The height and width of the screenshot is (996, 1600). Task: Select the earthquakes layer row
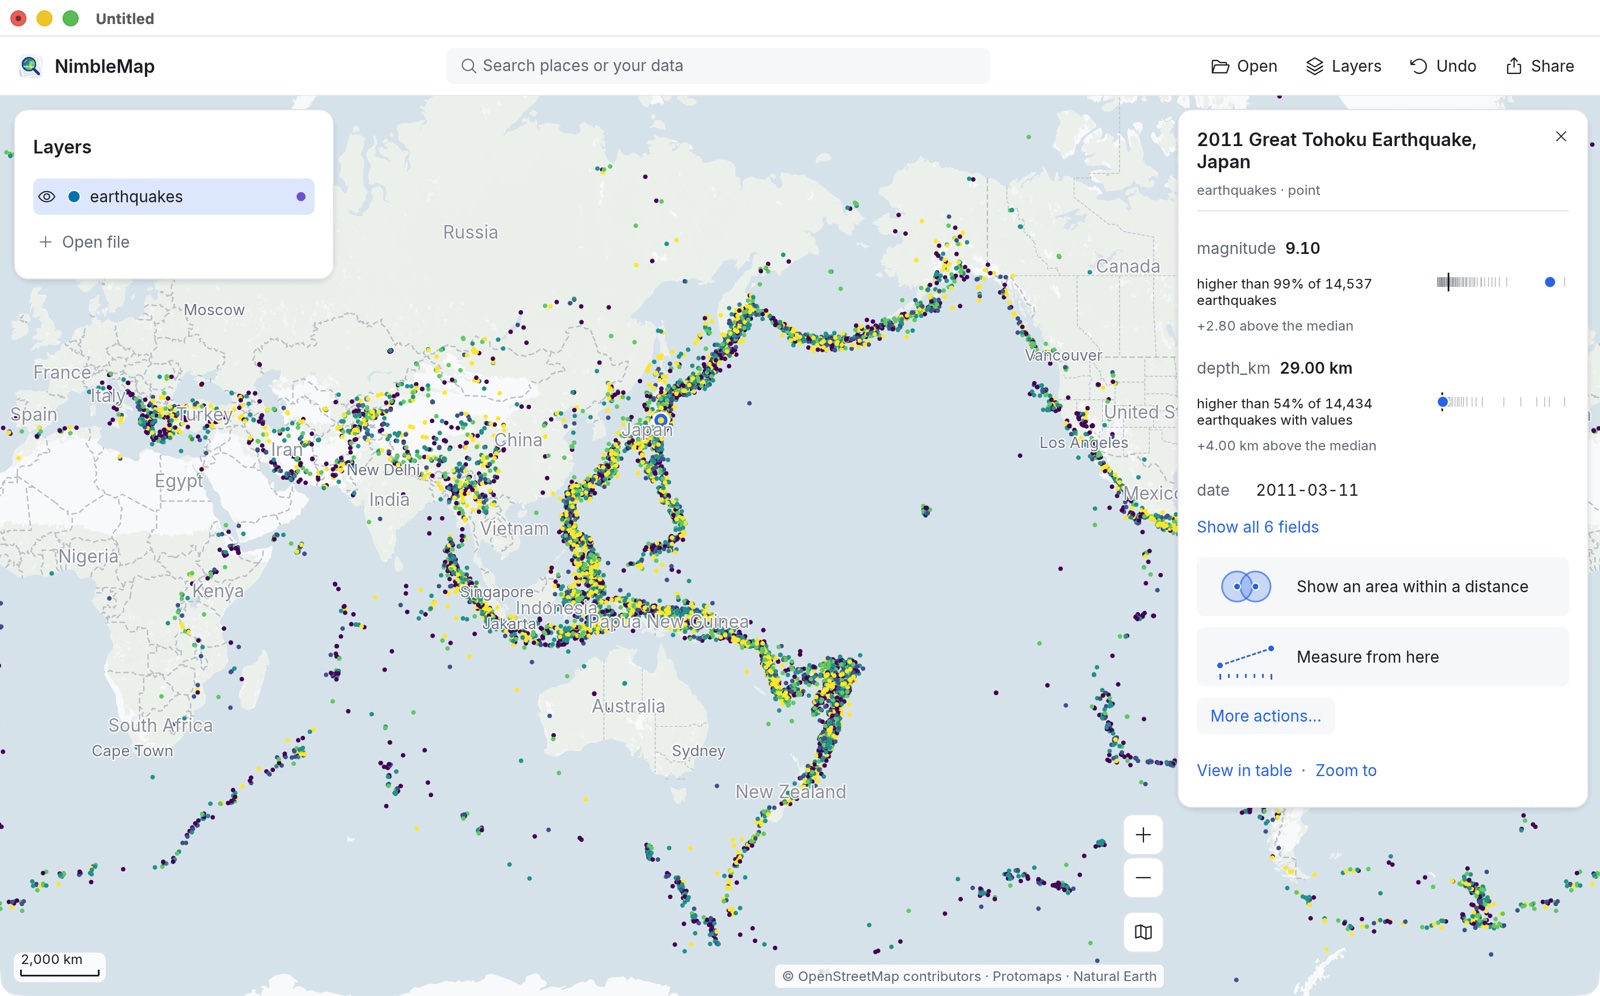pyautogui.click(x=174, y=197)
